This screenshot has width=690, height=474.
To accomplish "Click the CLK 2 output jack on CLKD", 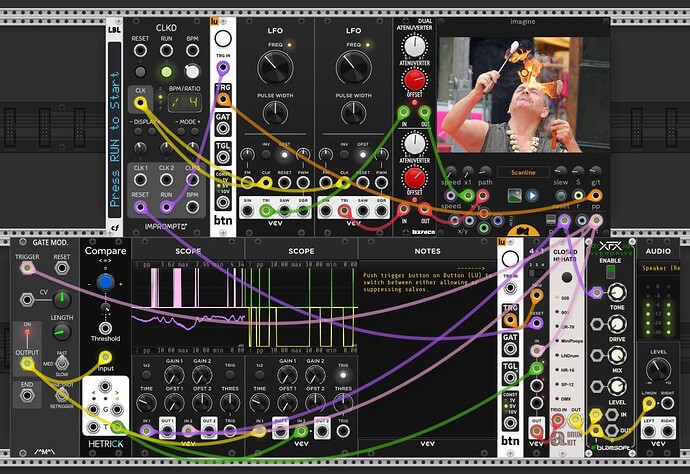I will tap(166, 180).
